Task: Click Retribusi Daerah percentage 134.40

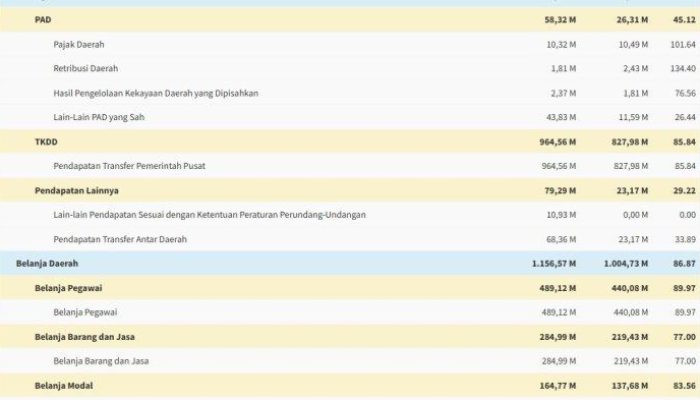Action: coord(683,68)
